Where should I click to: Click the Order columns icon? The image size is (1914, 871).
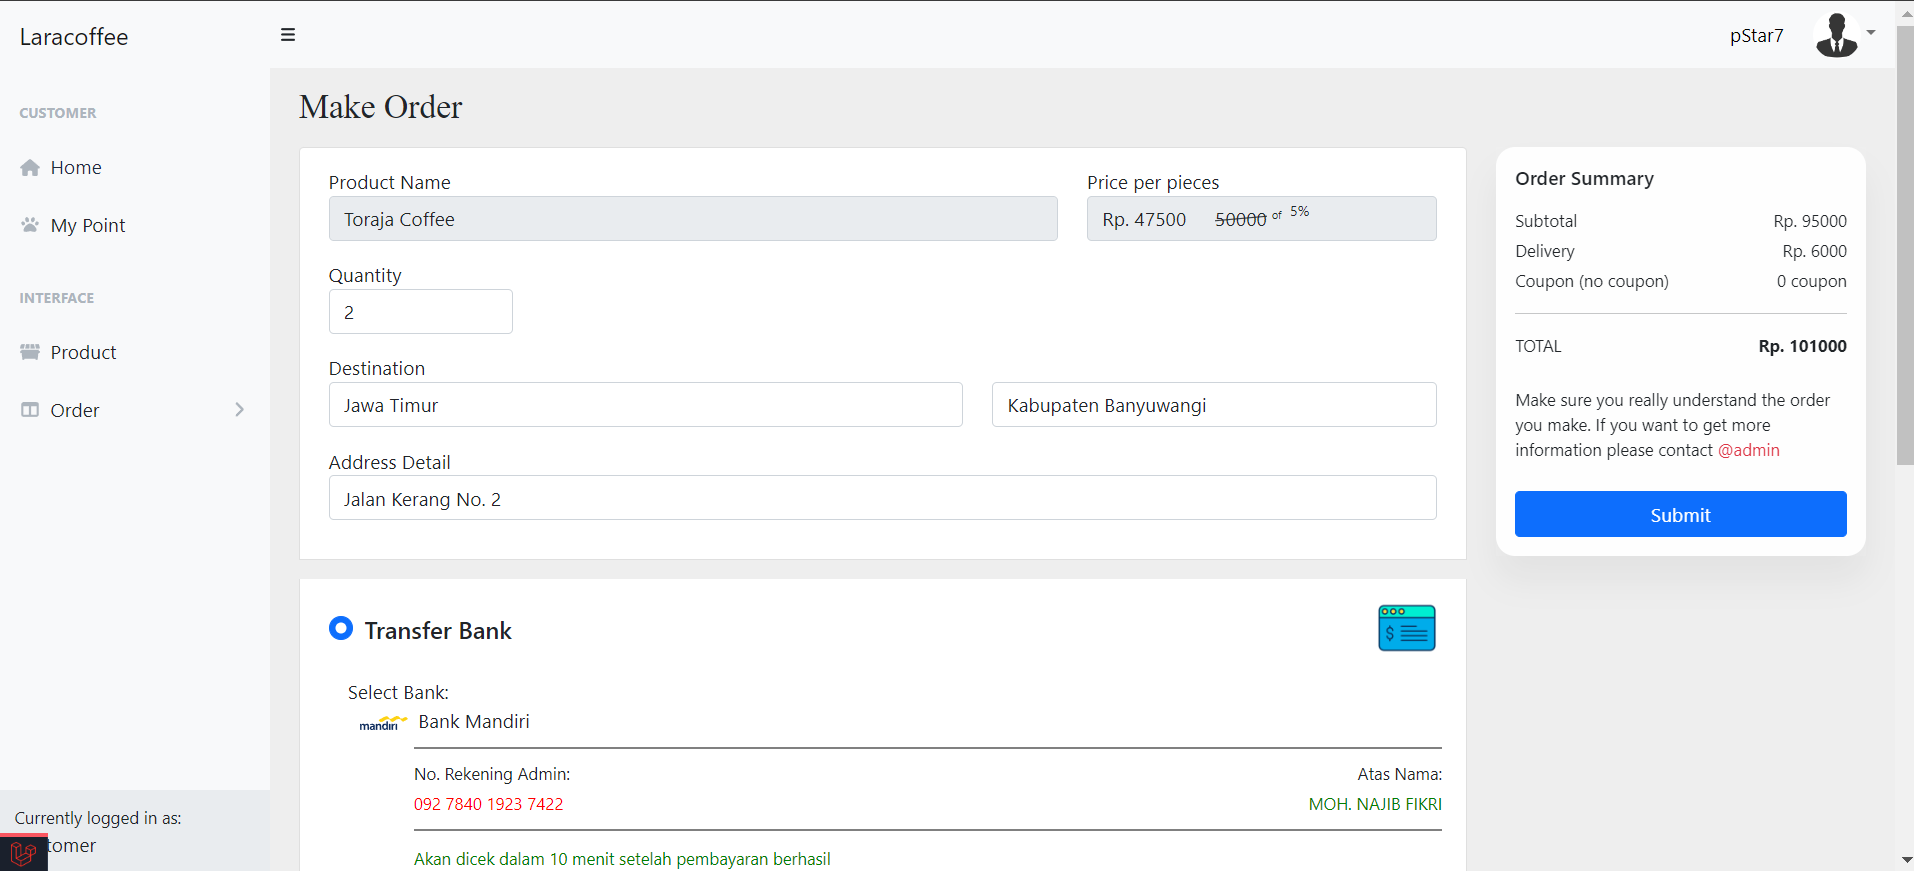click(30, 410)
